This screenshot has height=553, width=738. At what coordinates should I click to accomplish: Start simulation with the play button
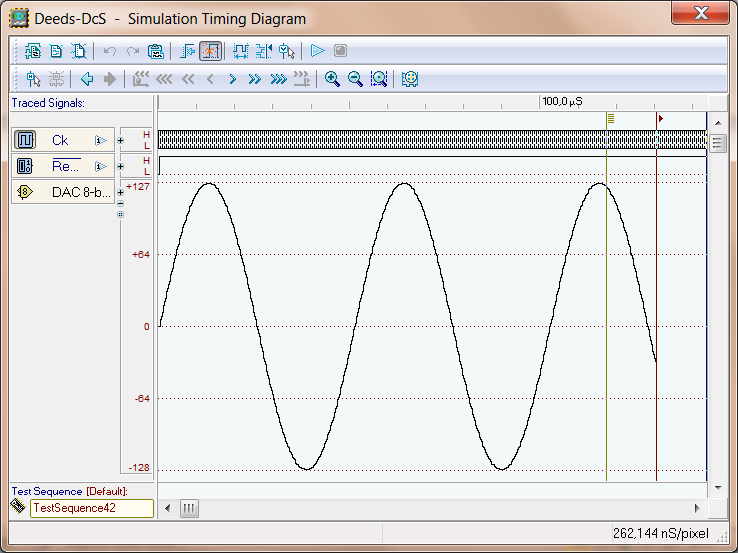pos(318,51)
